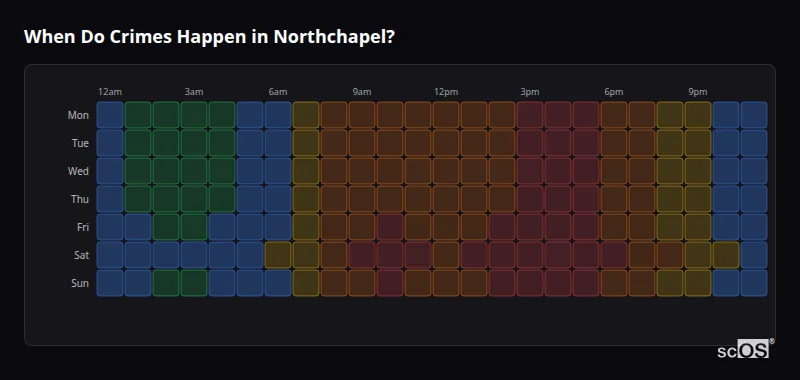Click the Mon row label

[x=78, y=115]
